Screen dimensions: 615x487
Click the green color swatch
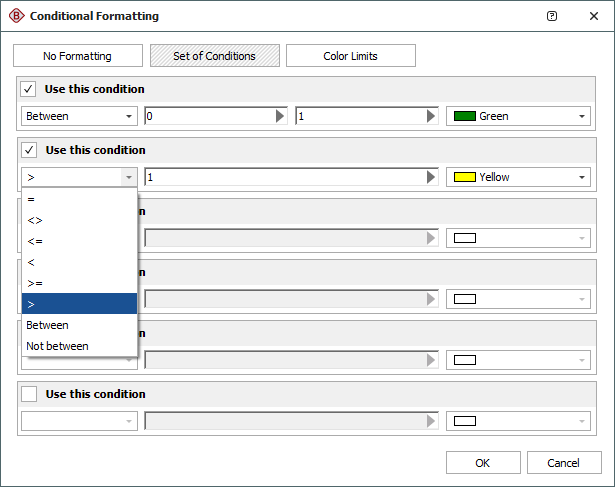pyautogui.click(x=464, y=116)
